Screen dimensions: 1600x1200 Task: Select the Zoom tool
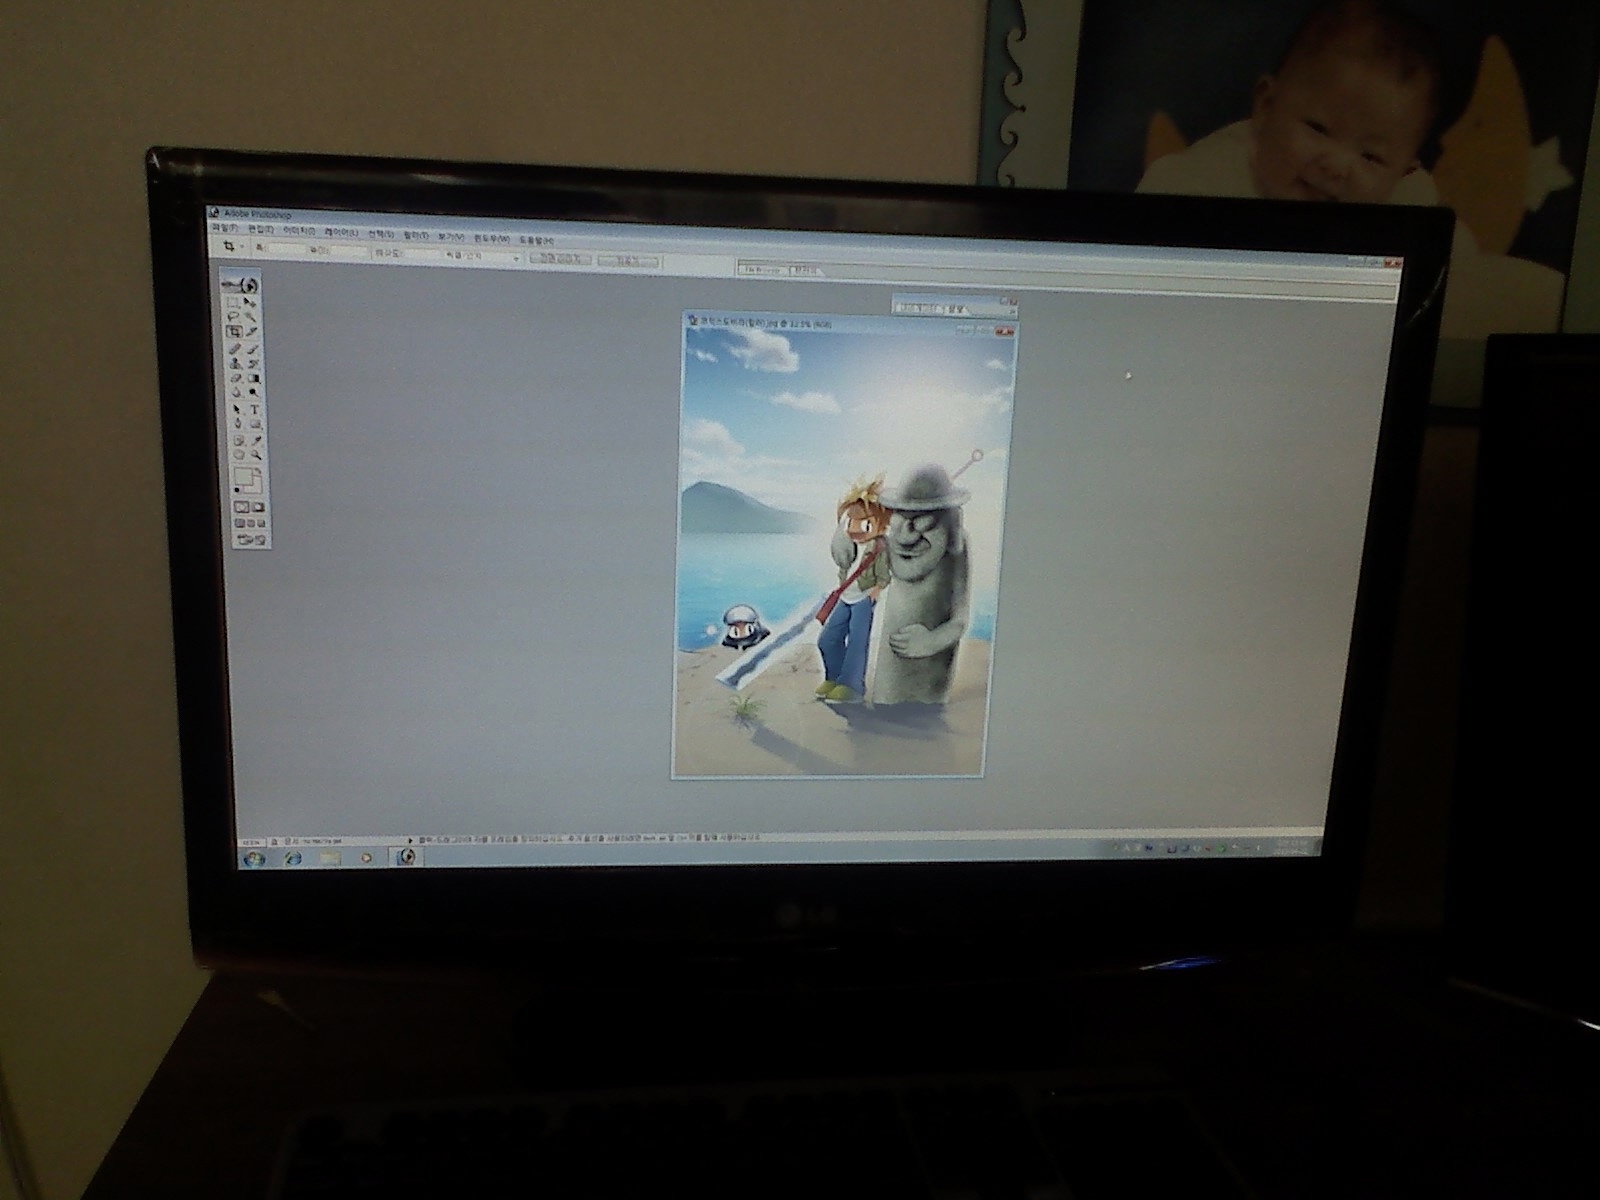point(256,455)
